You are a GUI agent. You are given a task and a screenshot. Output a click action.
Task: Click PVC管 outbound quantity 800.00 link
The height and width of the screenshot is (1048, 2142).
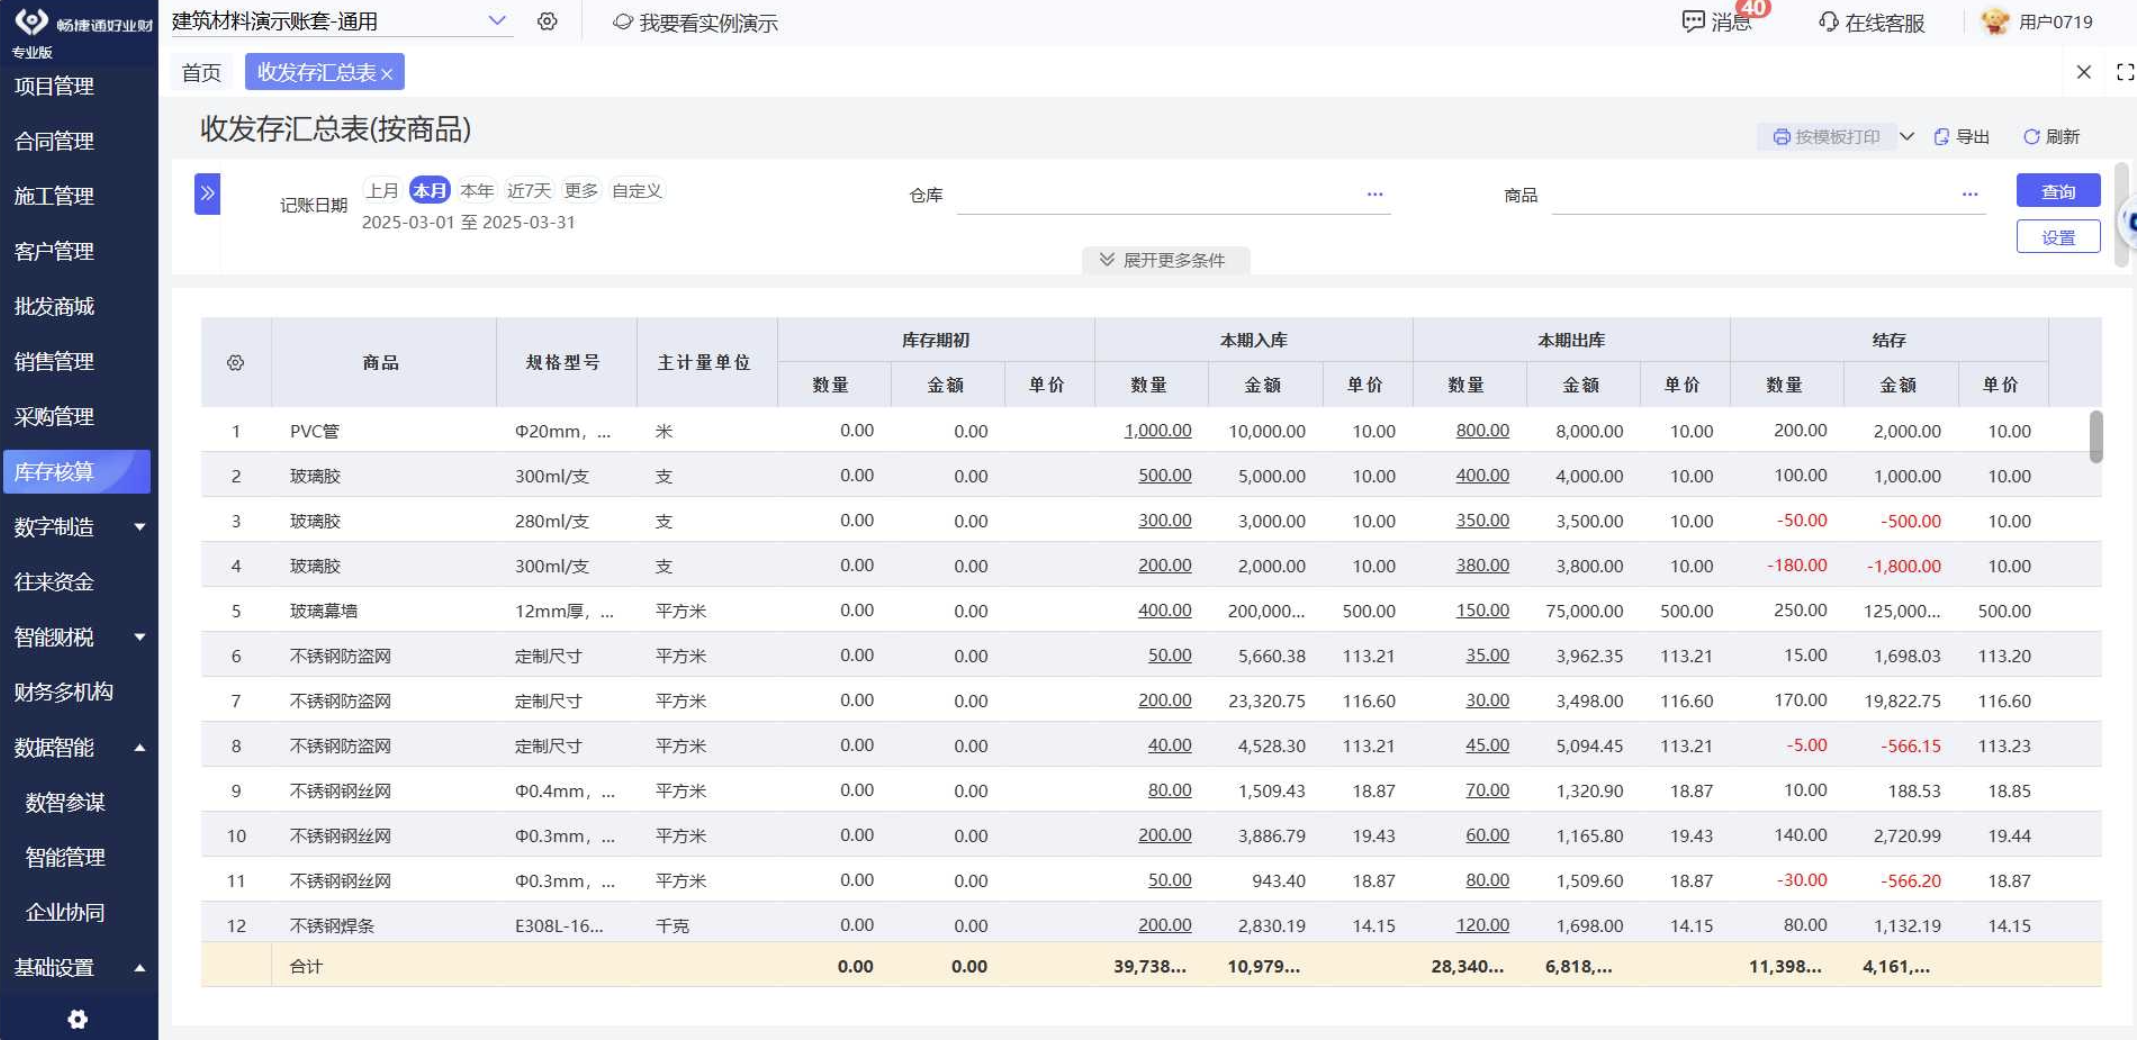coord(1482,431)
